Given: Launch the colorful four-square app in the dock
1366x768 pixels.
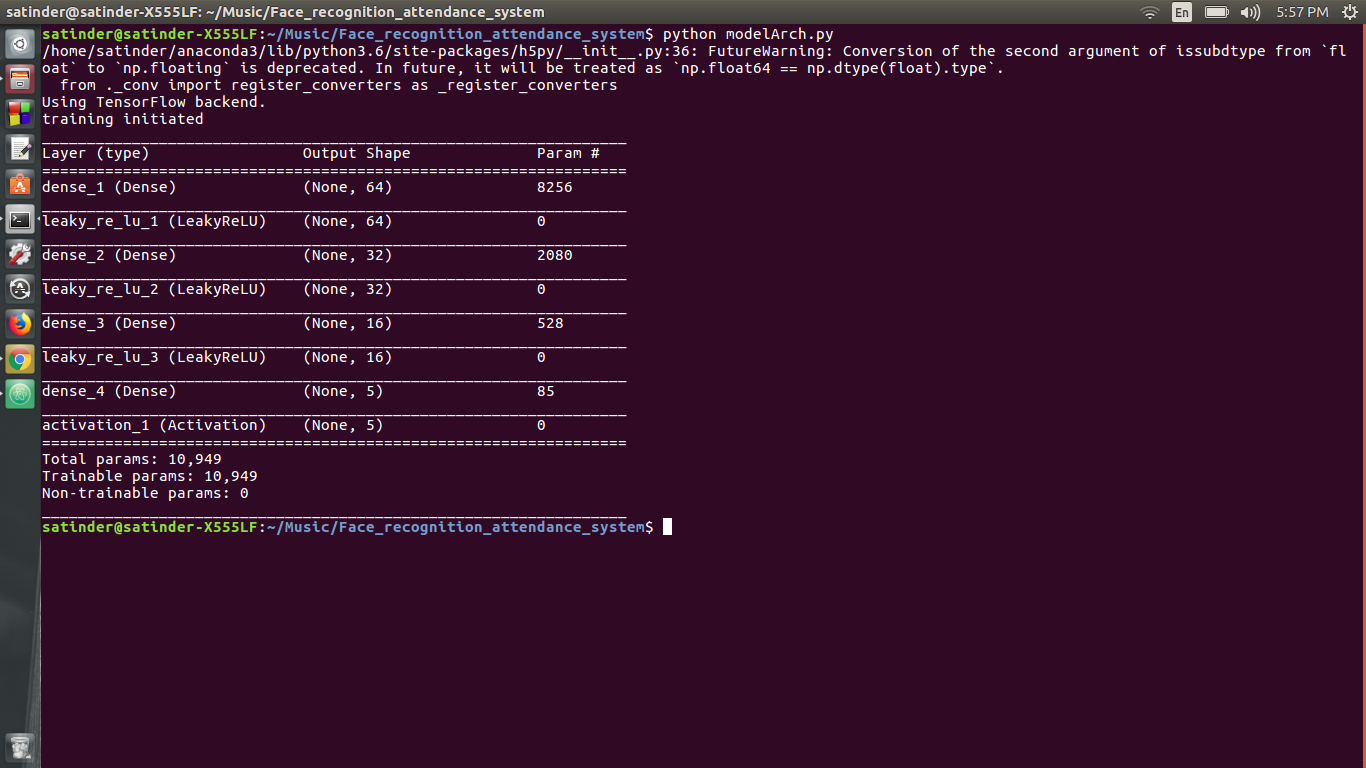Looking at the screenshot, I should point(20,114).
